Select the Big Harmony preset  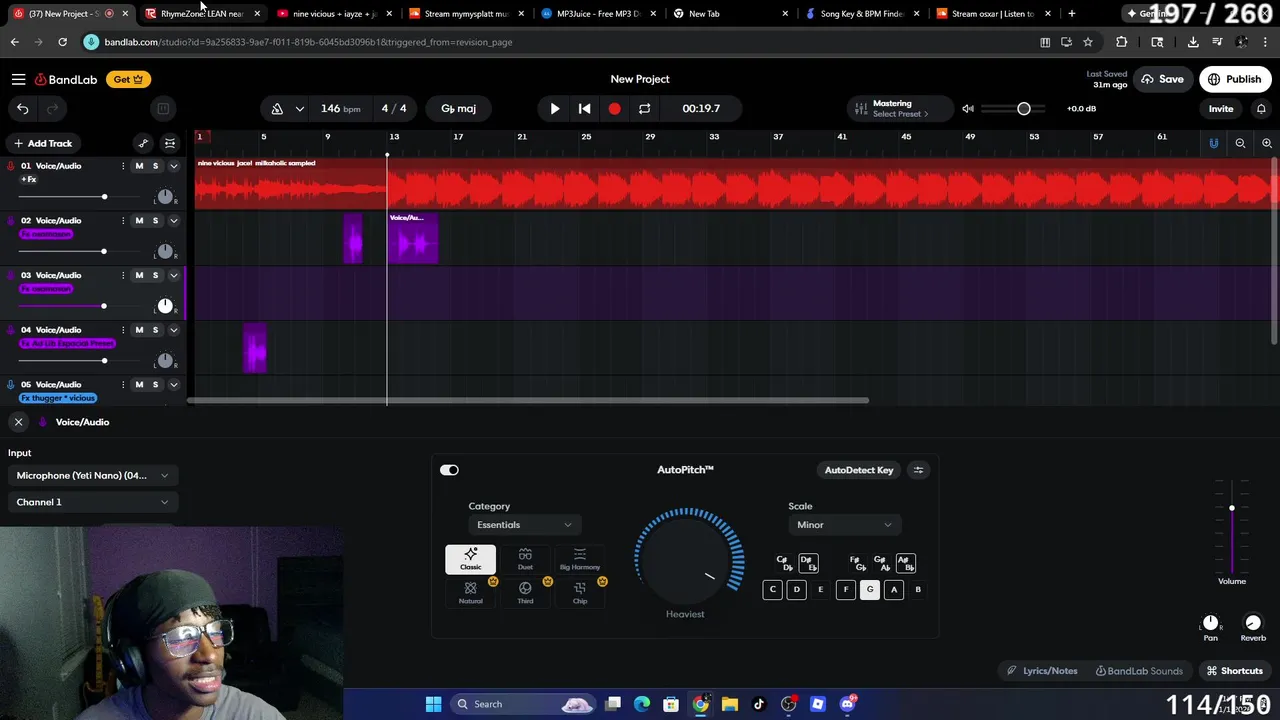[x=580, y=560]
